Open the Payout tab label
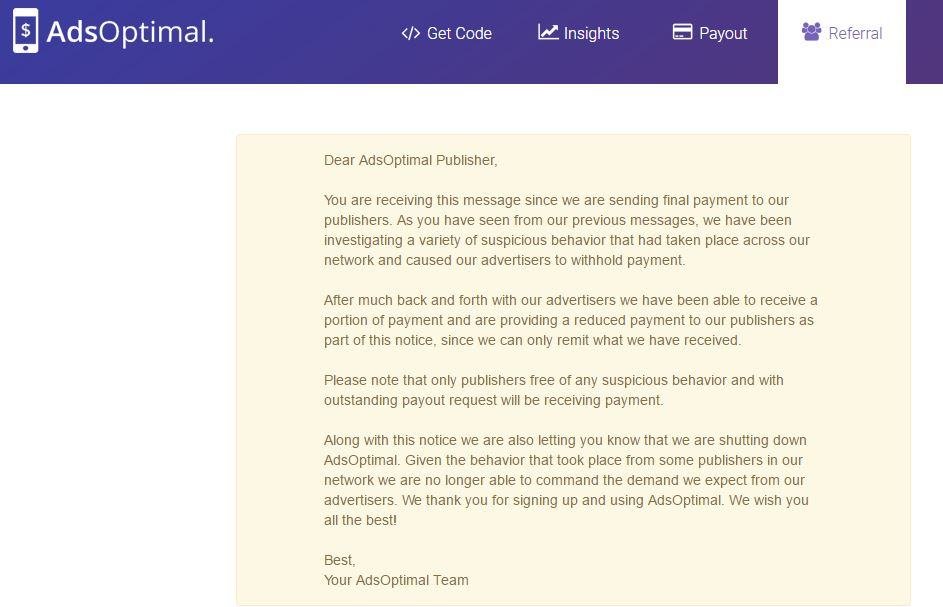943x607 pixels. [x=723, y=33]
